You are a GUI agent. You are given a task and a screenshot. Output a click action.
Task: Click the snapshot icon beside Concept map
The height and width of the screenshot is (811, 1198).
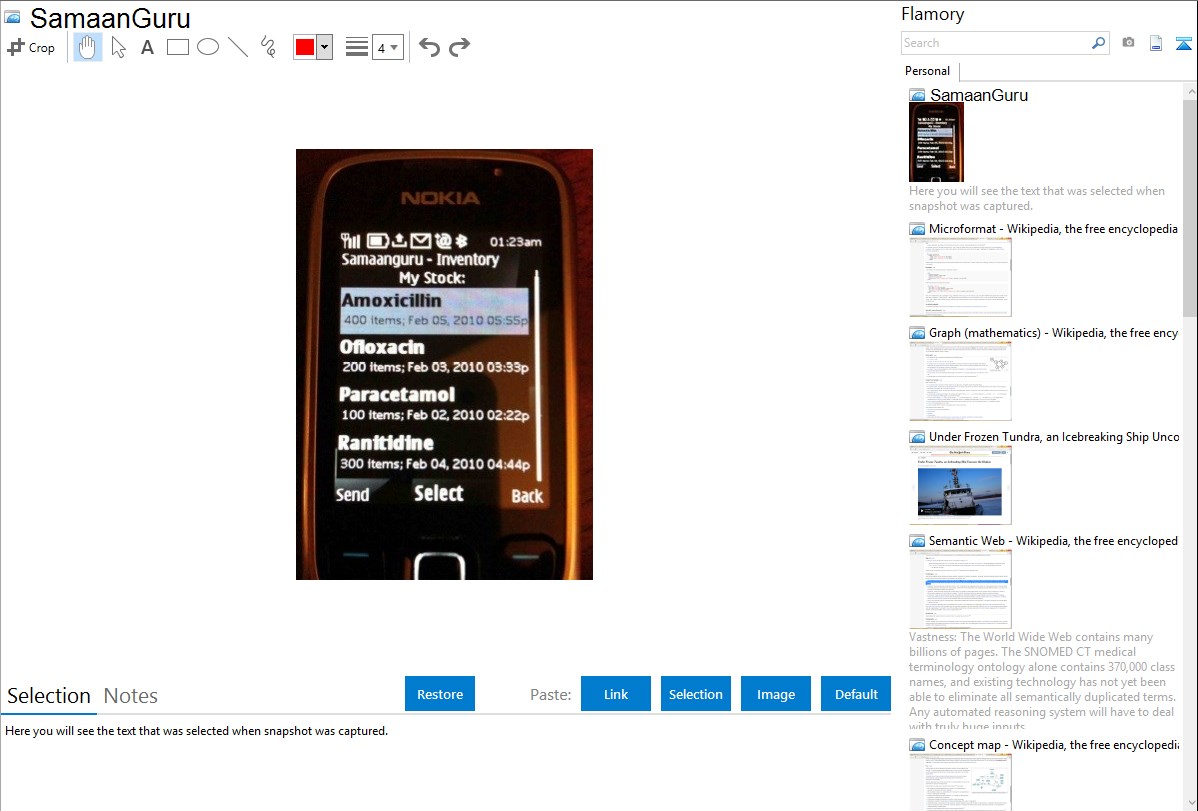click(917, 745)
